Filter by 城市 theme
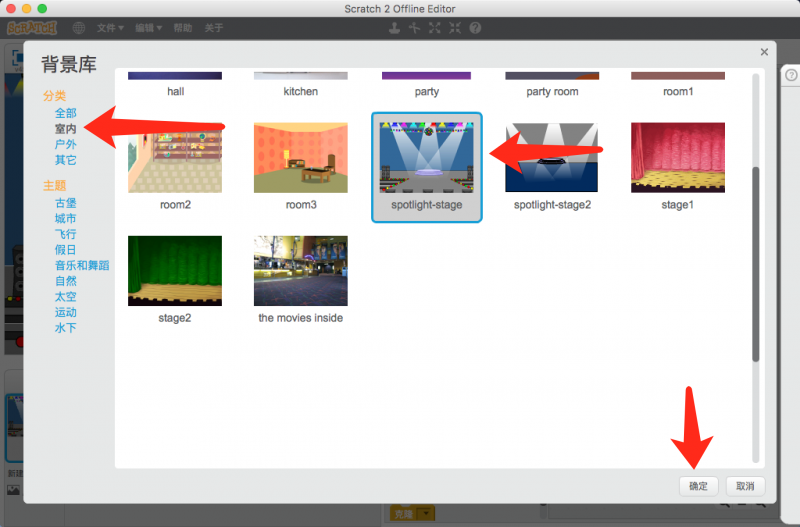 tap(66, 219)
